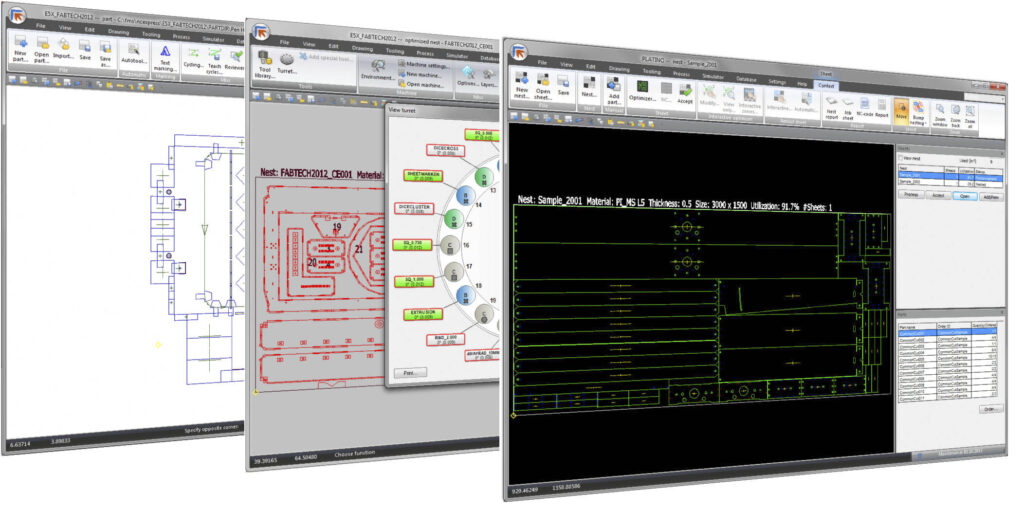Launch the Optimizer tool
1024x510 pixels.
point(642,91)
